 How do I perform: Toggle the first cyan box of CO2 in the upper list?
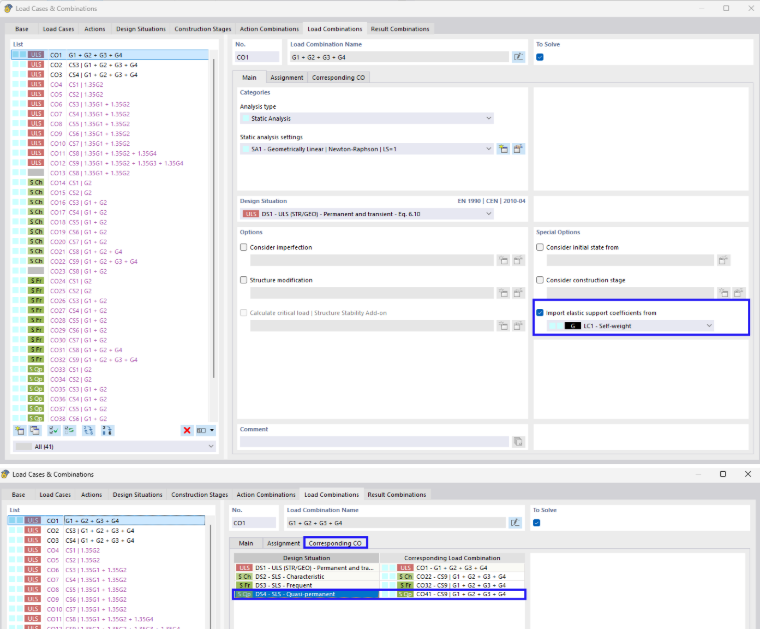(x=16, y=64)
